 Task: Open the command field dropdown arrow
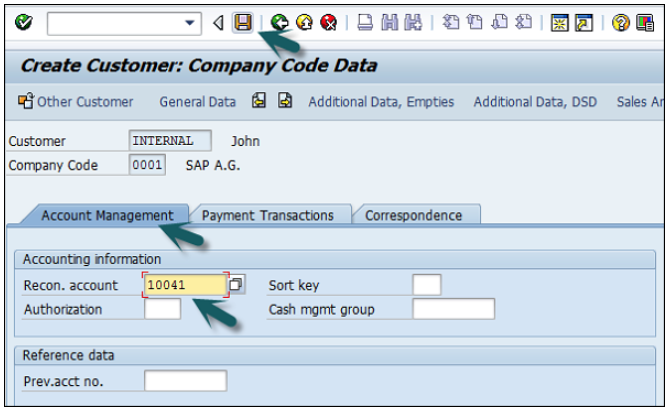190,22
